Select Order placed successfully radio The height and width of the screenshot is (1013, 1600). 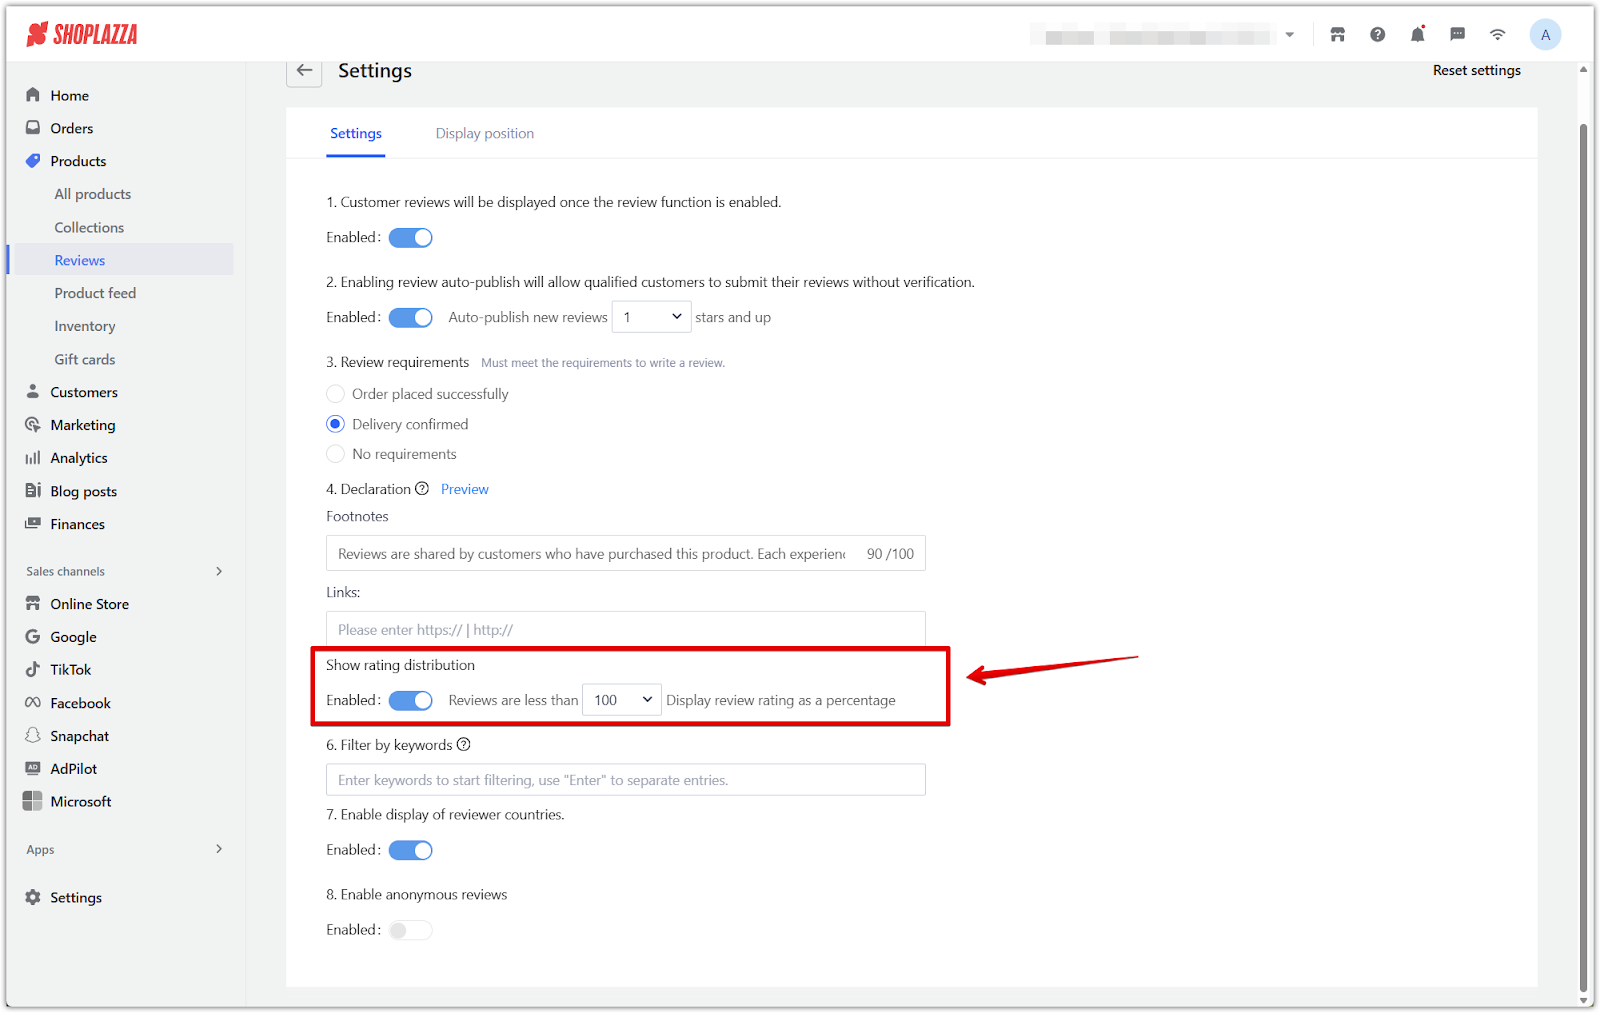coord(335,394)
